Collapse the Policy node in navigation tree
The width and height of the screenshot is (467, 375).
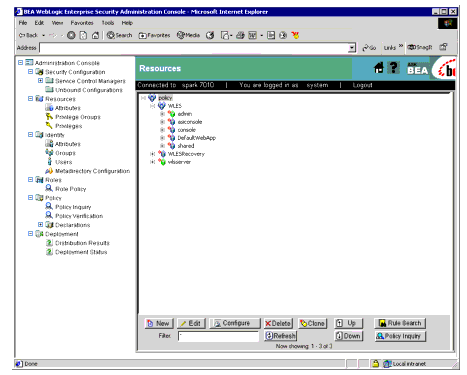tap(30, 197)
